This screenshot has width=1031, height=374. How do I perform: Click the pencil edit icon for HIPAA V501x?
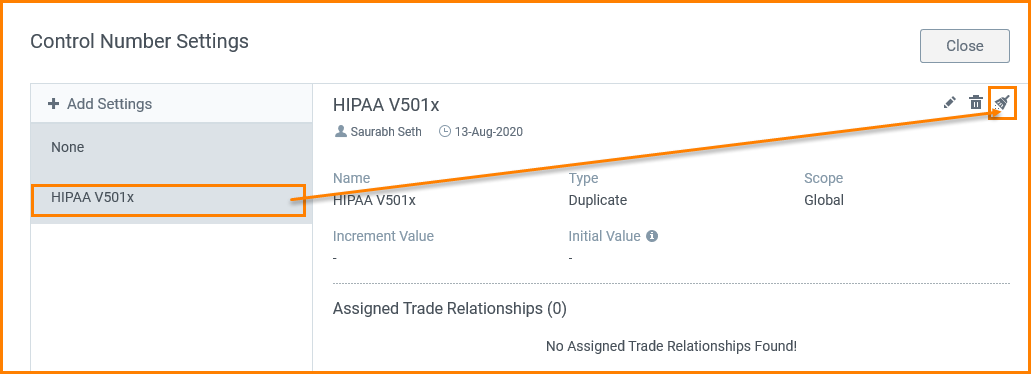coord(949,103)
